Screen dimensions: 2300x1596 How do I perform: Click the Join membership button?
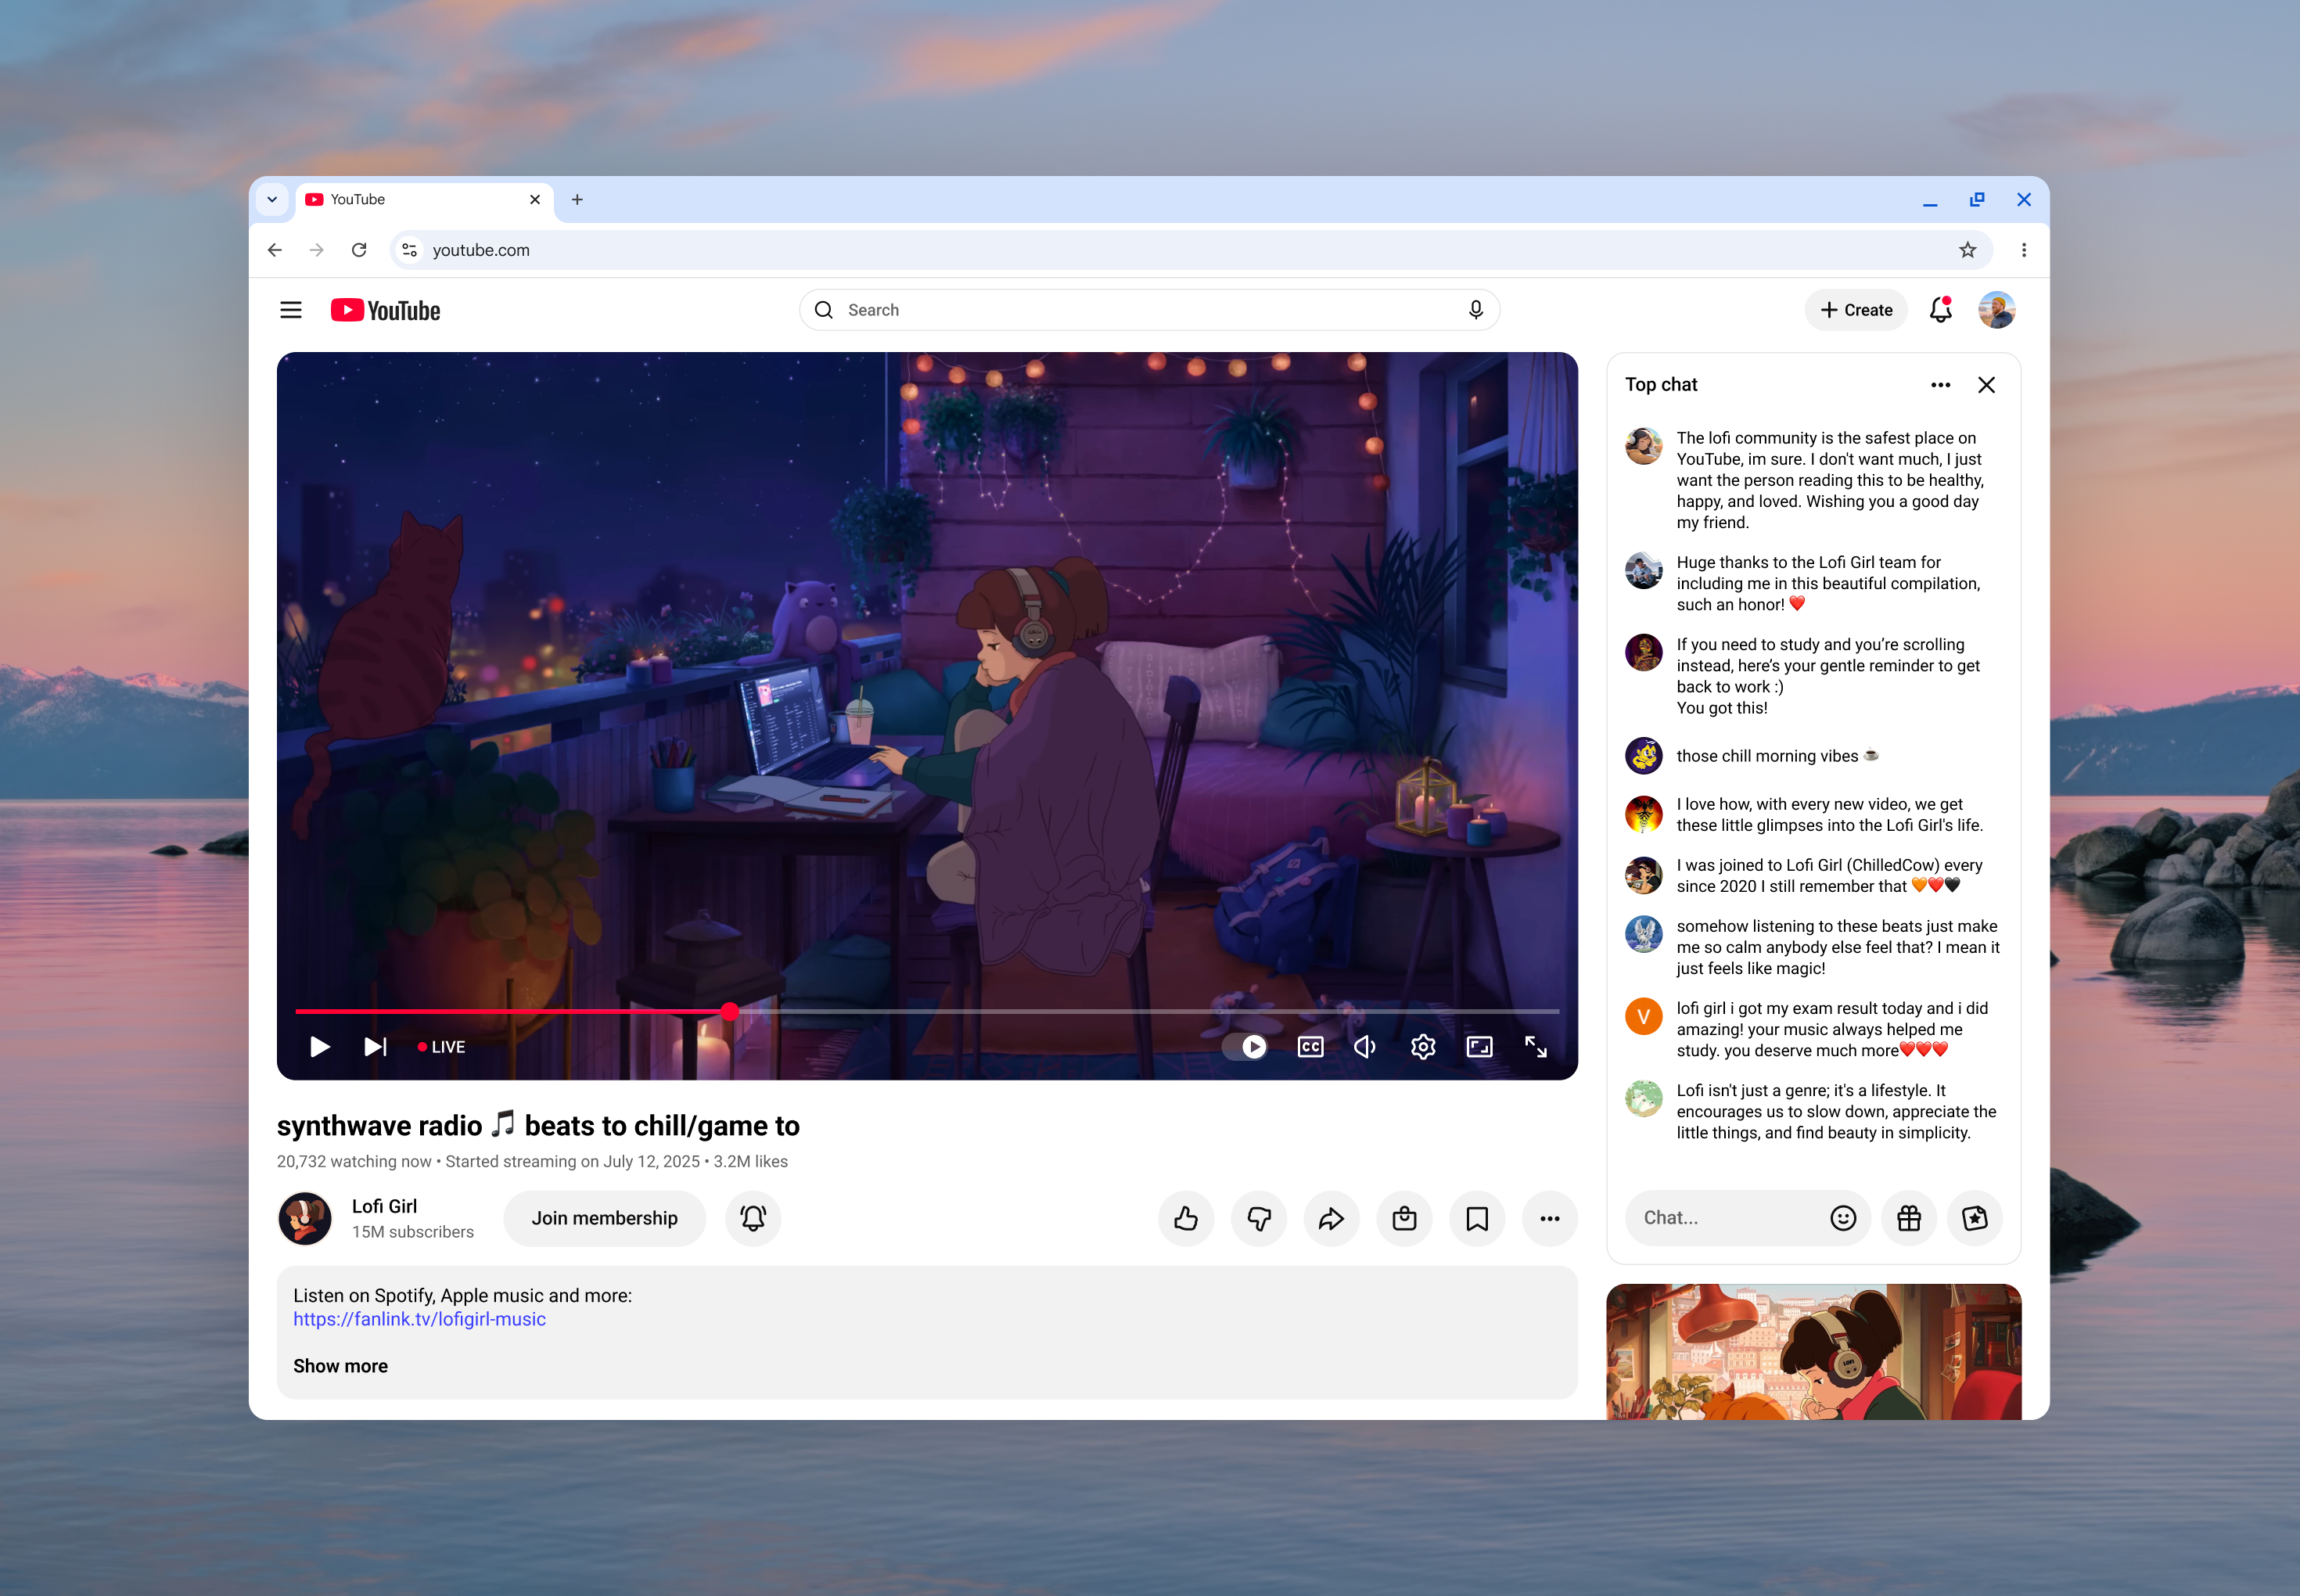(604, 1218)
